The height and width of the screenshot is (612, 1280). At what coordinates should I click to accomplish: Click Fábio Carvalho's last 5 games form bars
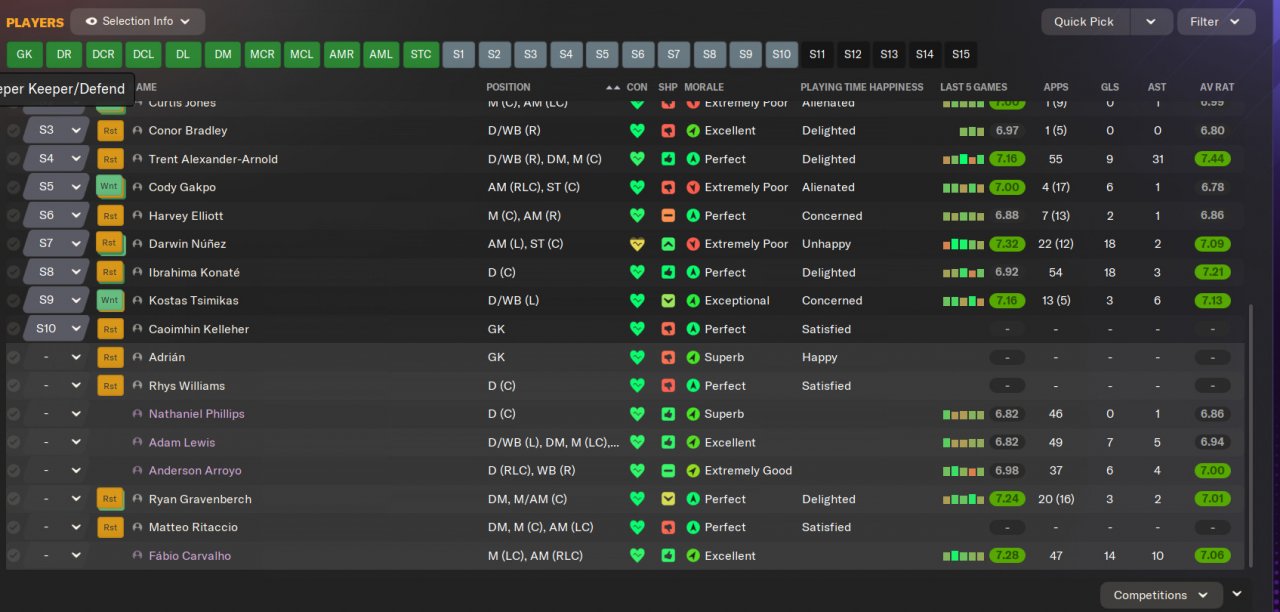[963, 556]
